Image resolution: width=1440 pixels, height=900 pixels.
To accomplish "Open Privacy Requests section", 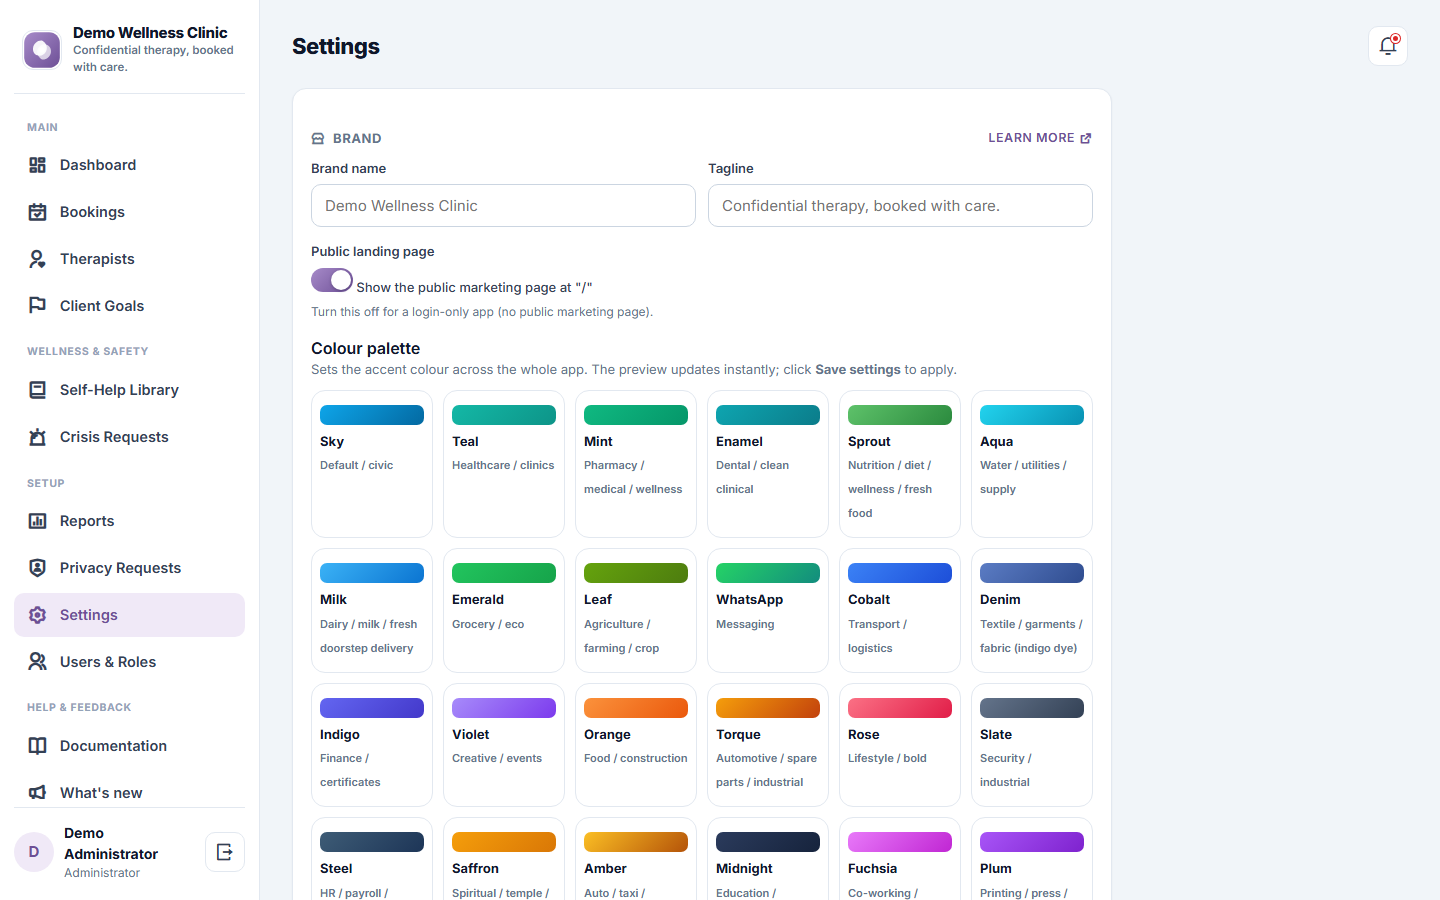I will point(129,568).
